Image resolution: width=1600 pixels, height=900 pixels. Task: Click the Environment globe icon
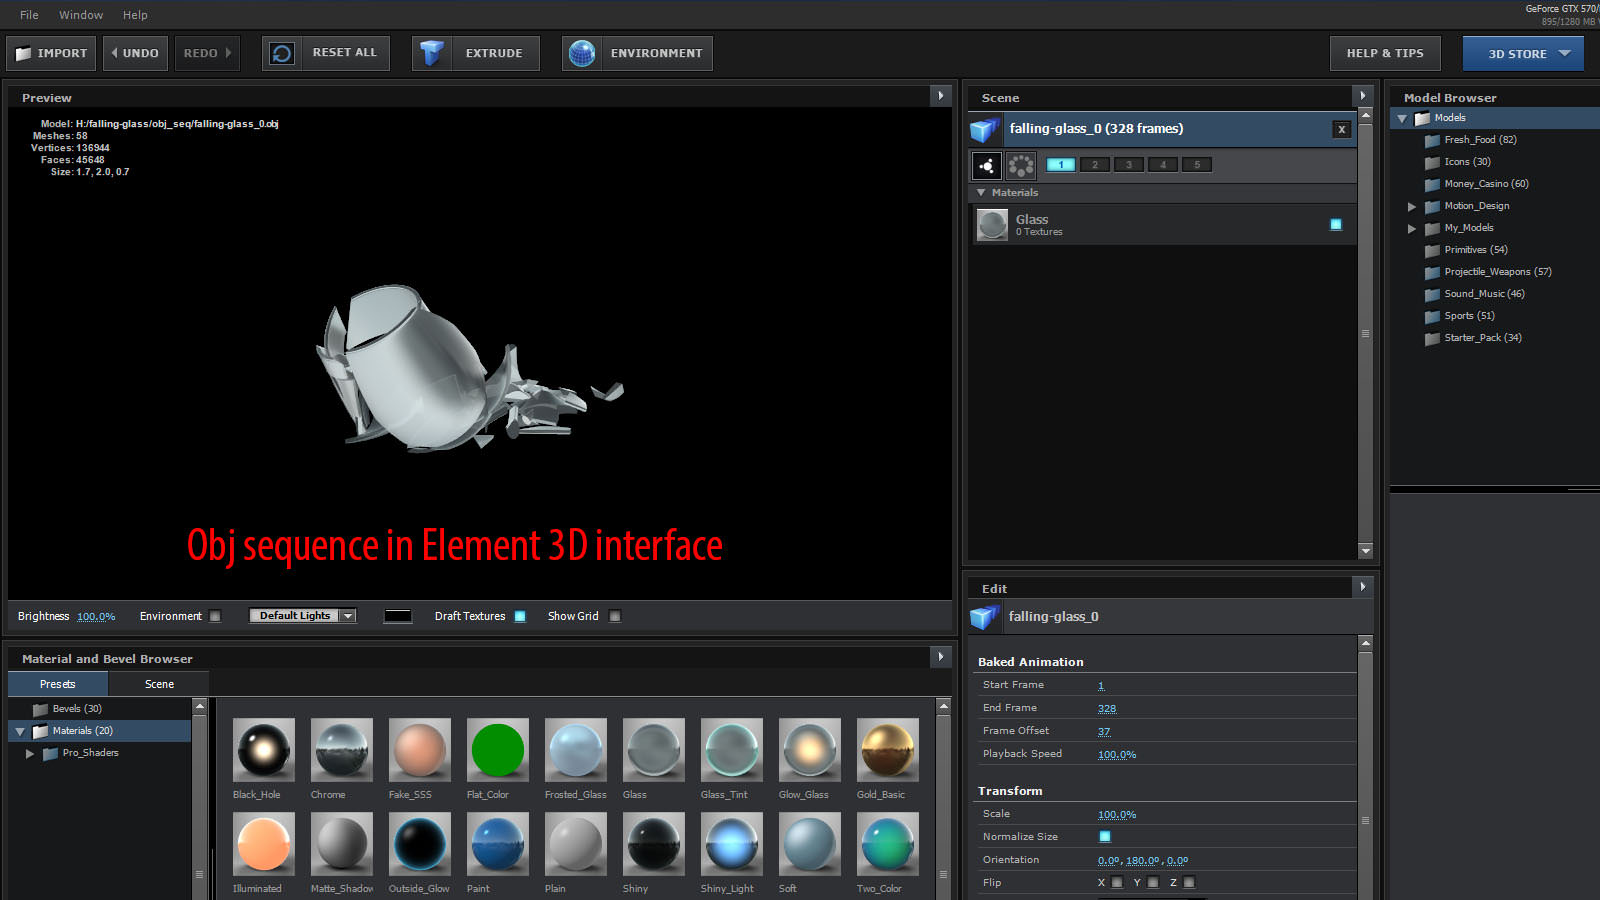[x=582, y=53]
